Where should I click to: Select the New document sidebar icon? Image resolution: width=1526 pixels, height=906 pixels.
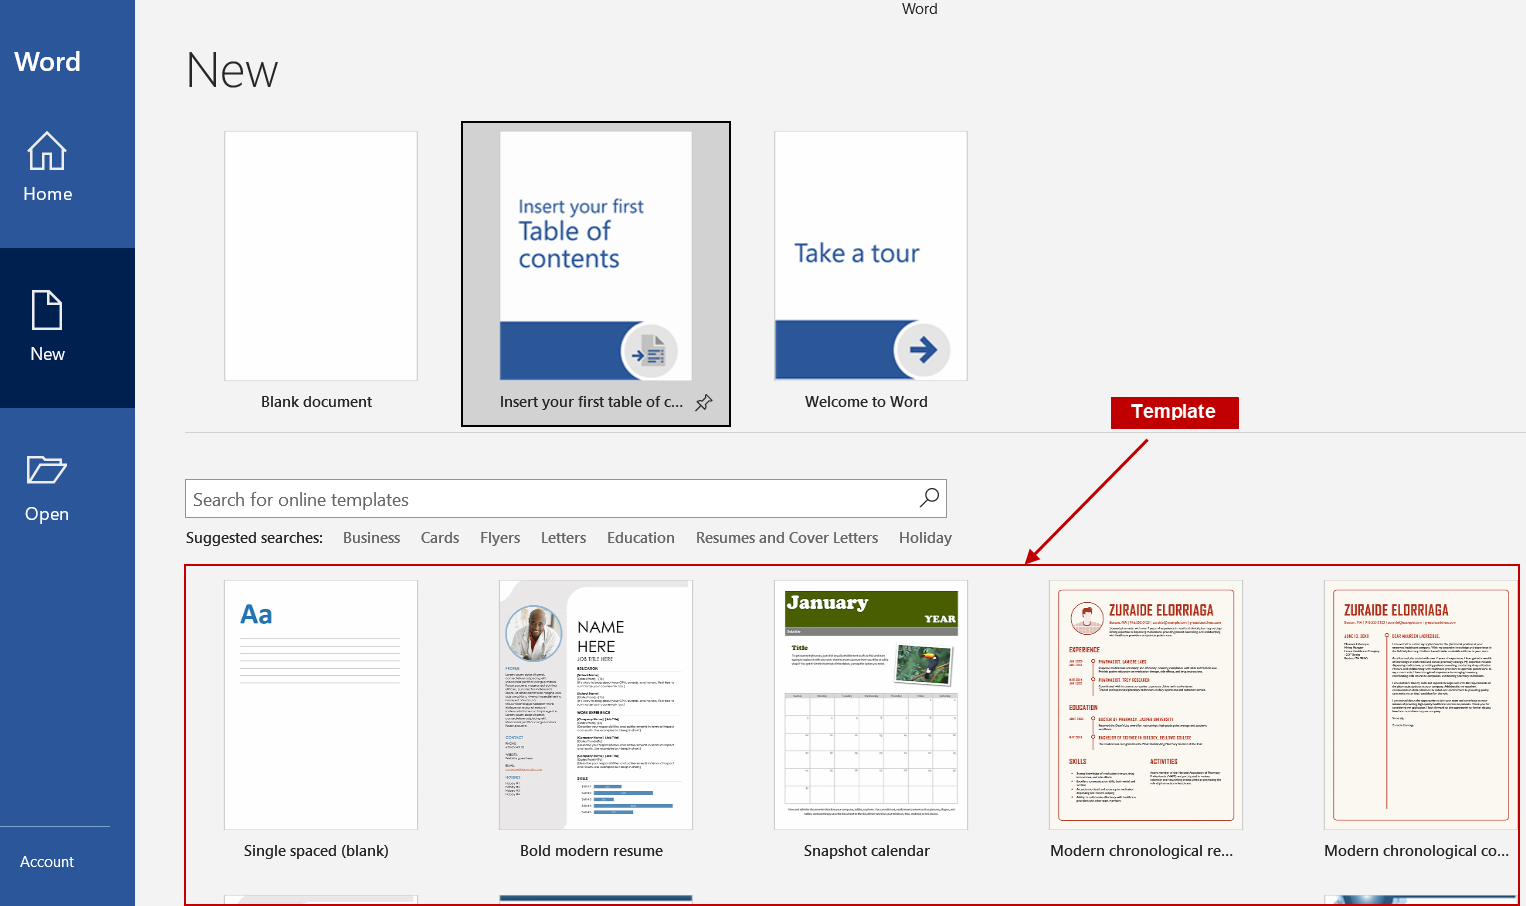point(47,311)
